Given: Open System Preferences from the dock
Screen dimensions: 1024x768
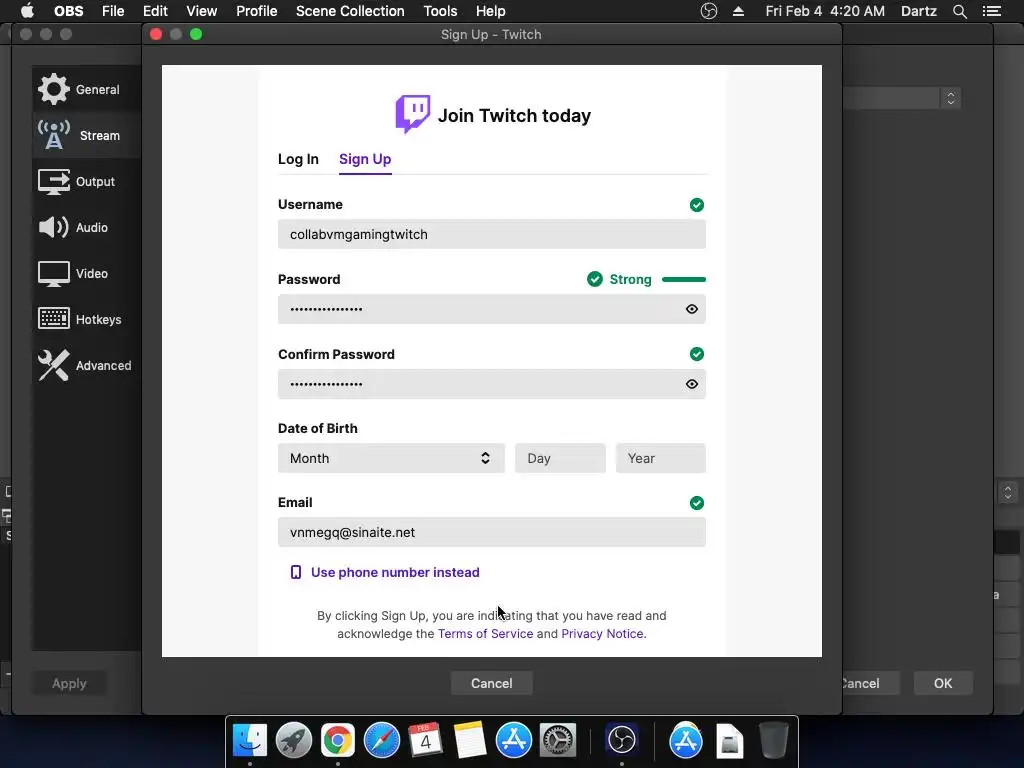Looking at the screenshot, I should coord(557,741).
